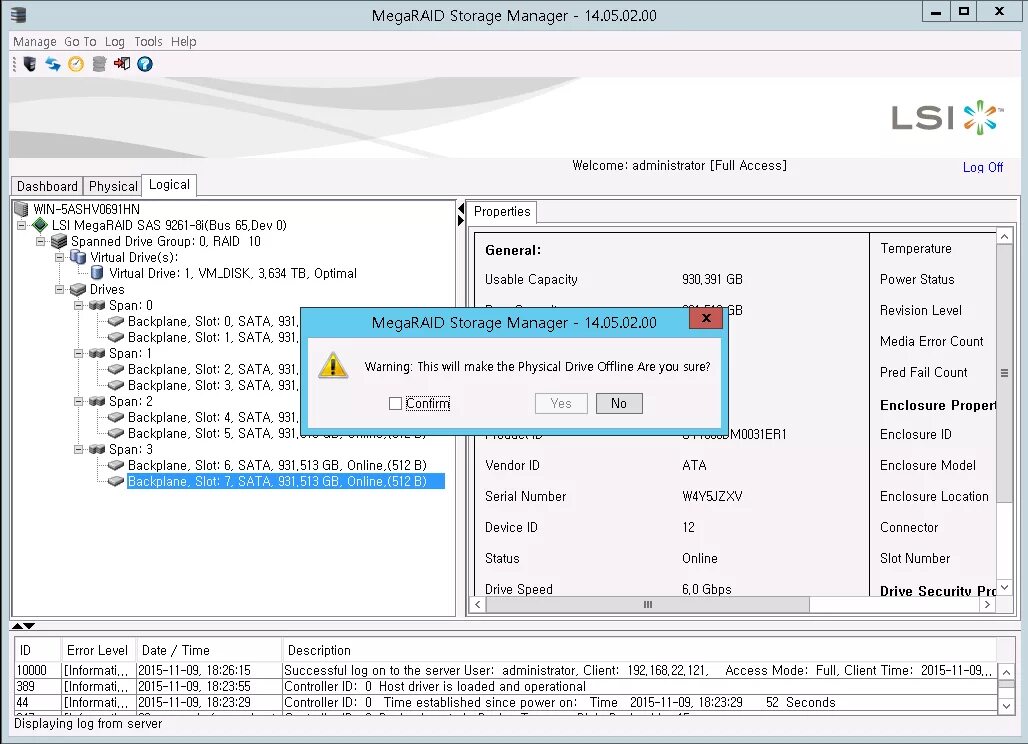The height and width of the screenshot is (744, 1028).
Task: Click the WIN-5ASHV0691HN server icon
Action: coord(21,209)
